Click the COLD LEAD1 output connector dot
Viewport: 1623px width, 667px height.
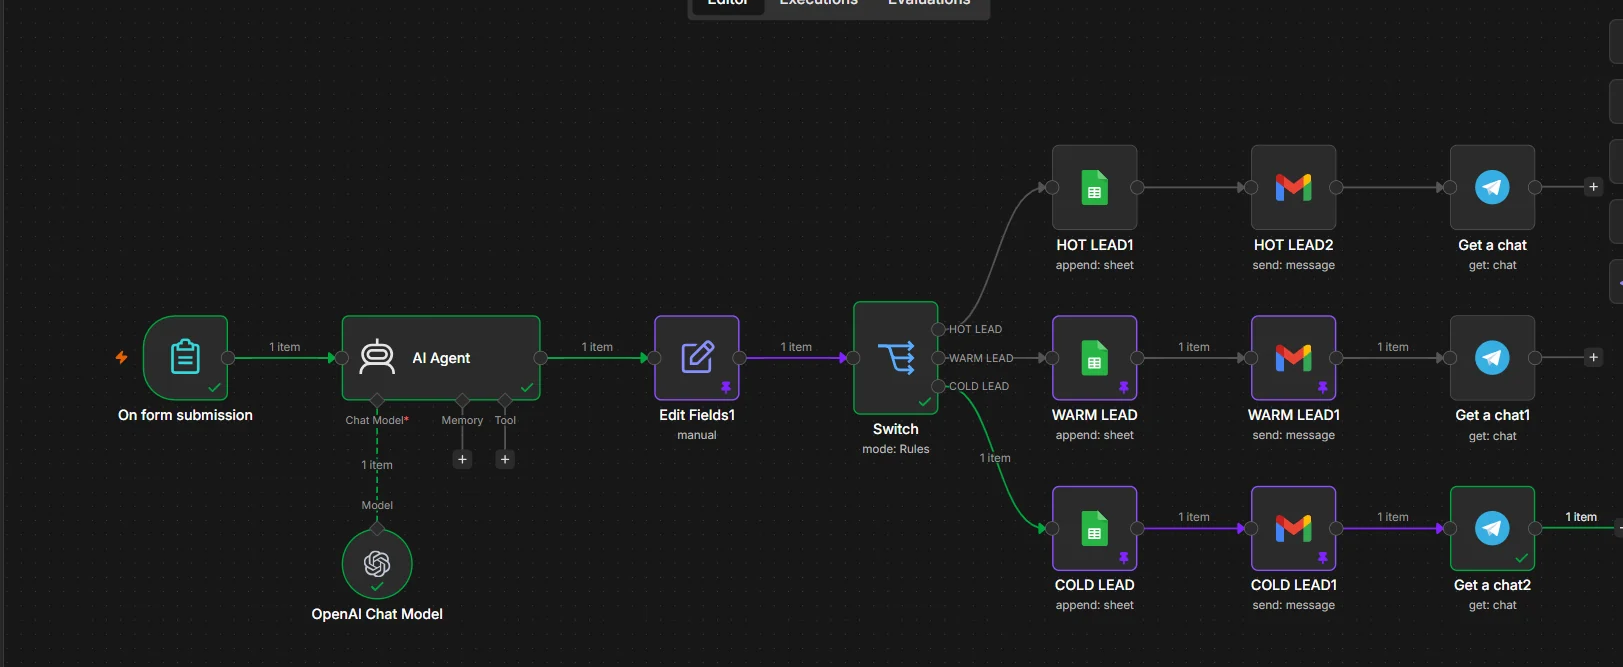[x=1336, y=528]
